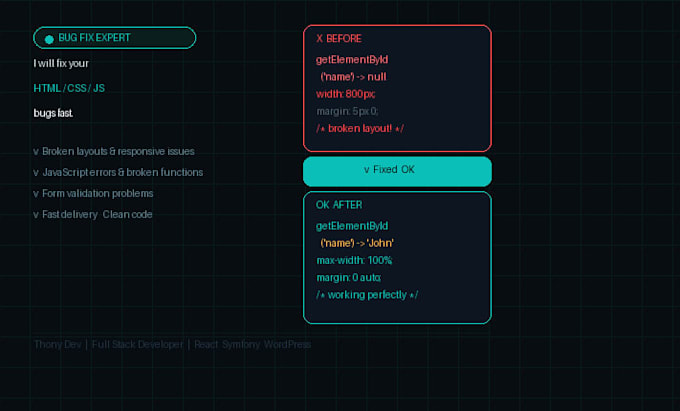Click the 'X BEFORE' panel header
Image resolution: width=680 pixels, height=411 pixels.
(339, 39)
